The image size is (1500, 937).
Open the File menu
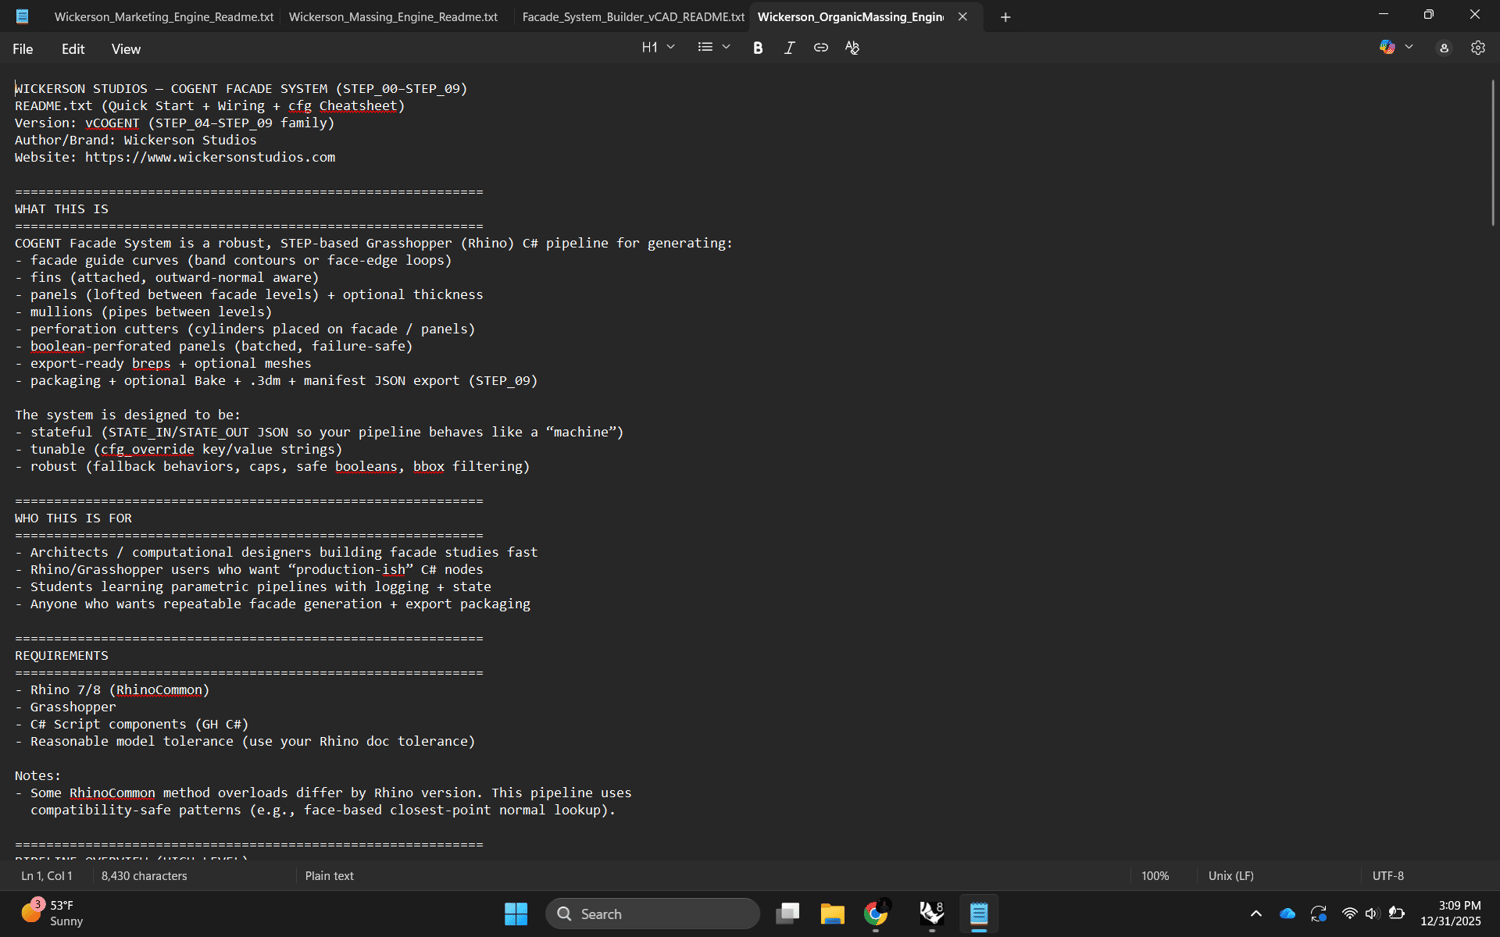pyautogui.click(x=23, y=49)
